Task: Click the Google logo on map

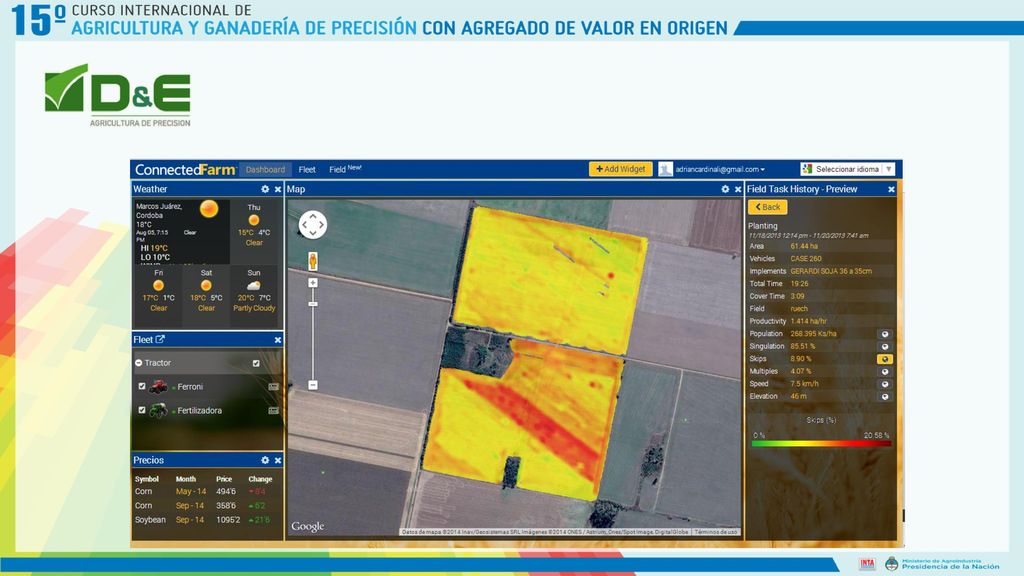Action: (x=308, y=526)
